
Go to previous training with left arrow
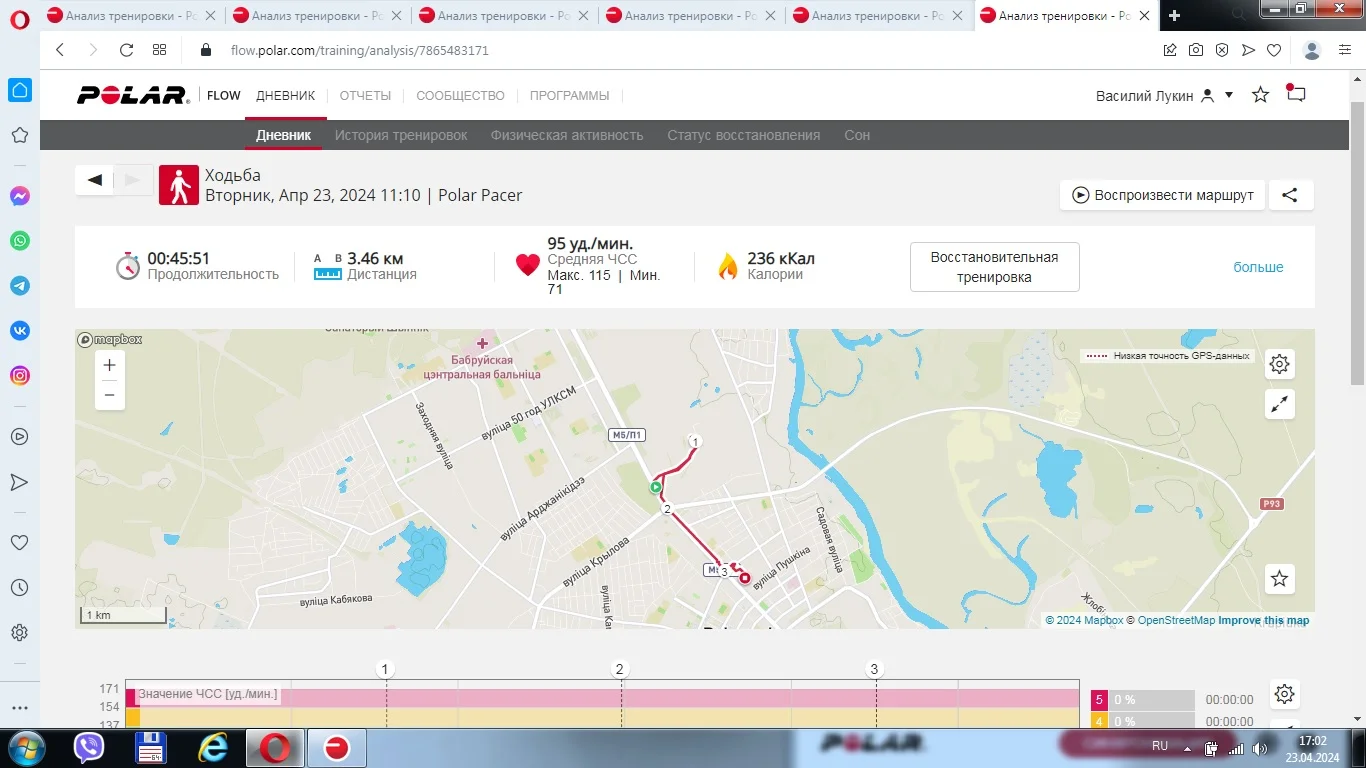[x=95, y=180]
